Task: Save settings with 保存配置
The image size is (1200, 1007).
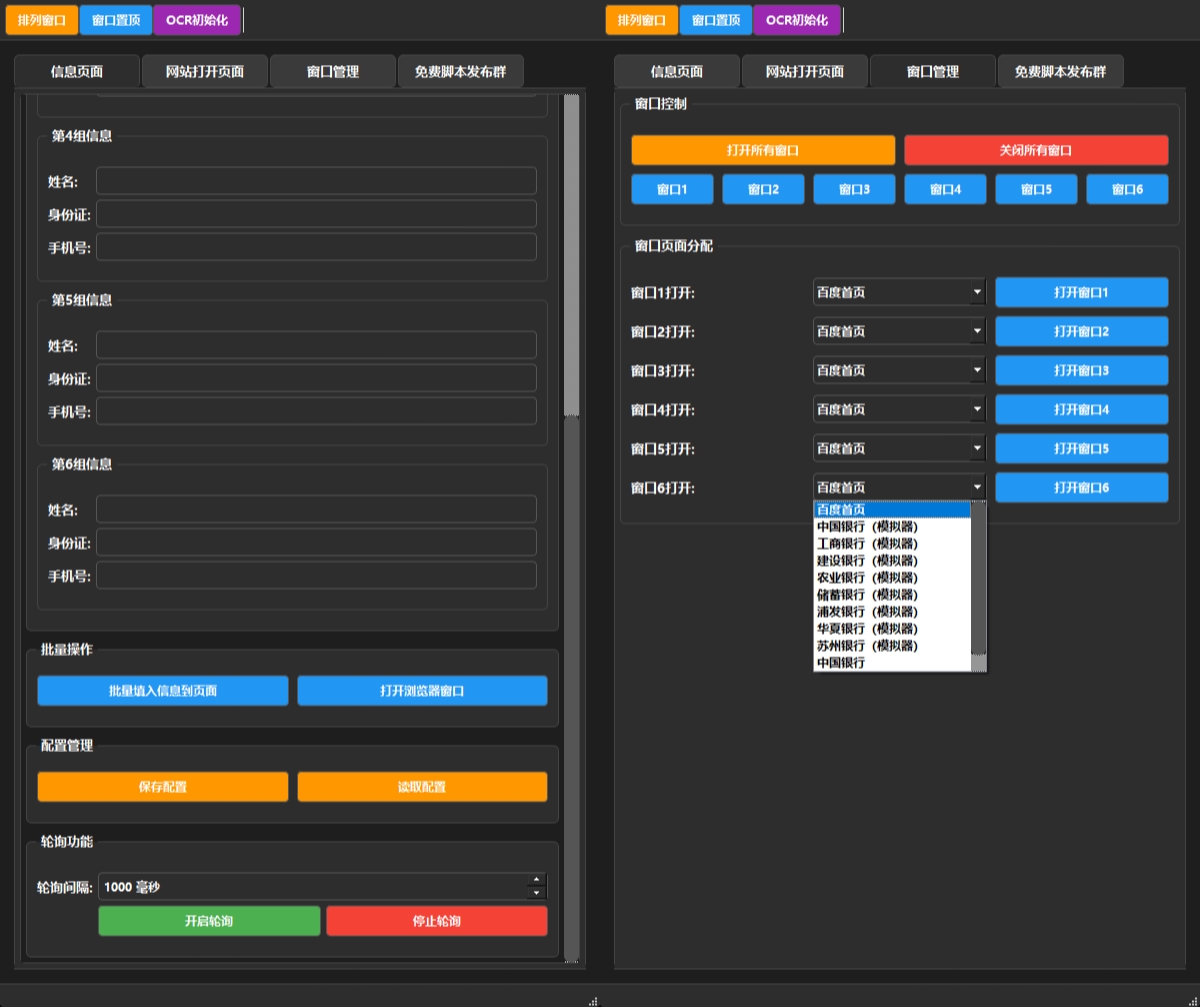Action: click(x=163, y=787)
